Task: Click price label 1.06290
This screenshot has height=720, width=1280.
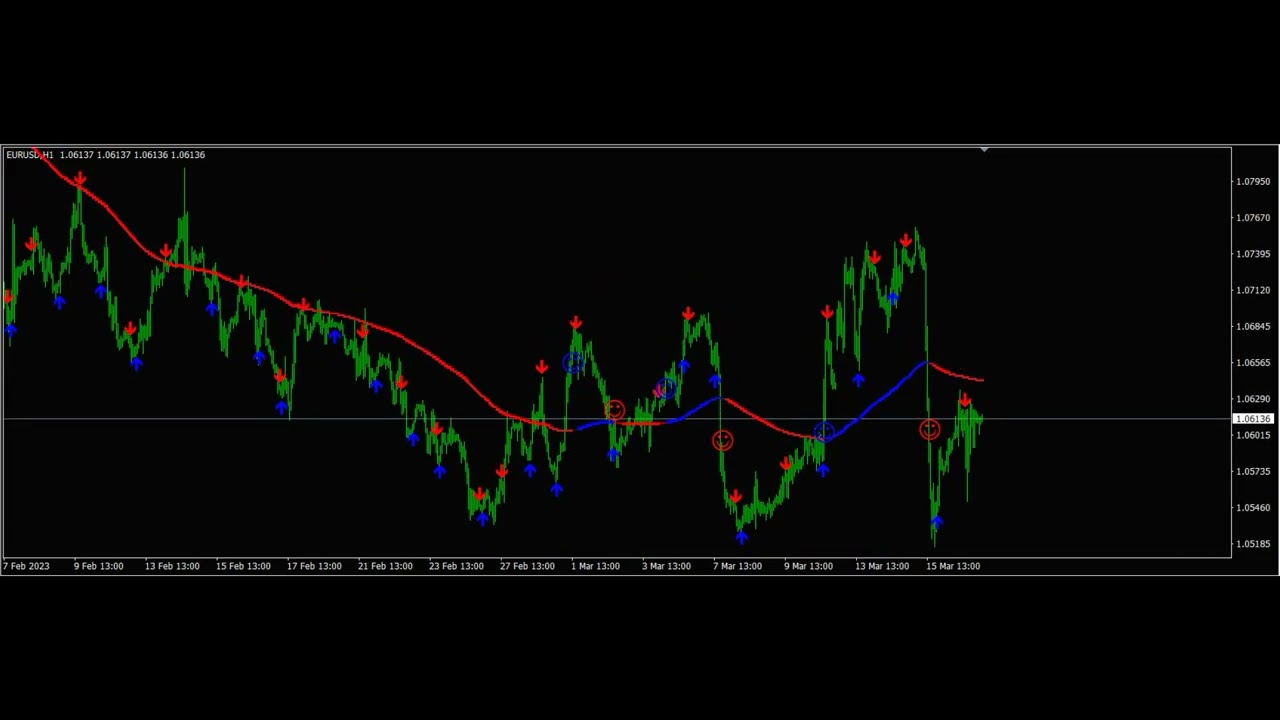Action: [1253, 399]
